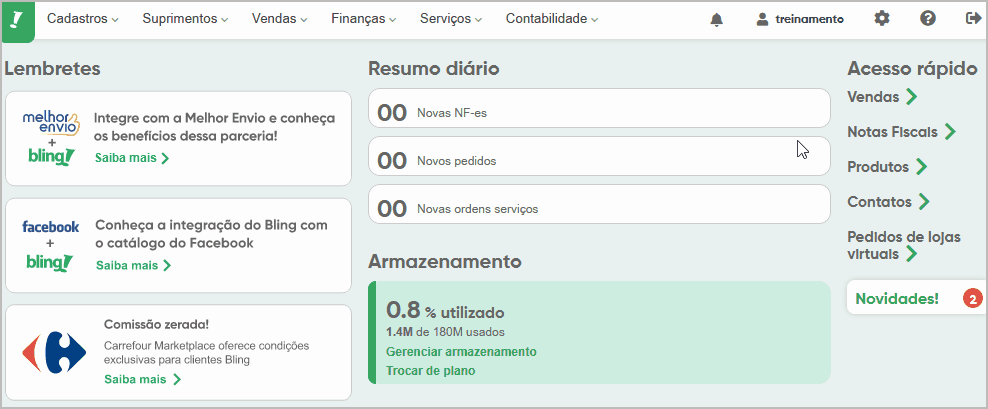The image size is (988, 409).
Task: Click the Facebook plus Bling logo
Action: 50,245
